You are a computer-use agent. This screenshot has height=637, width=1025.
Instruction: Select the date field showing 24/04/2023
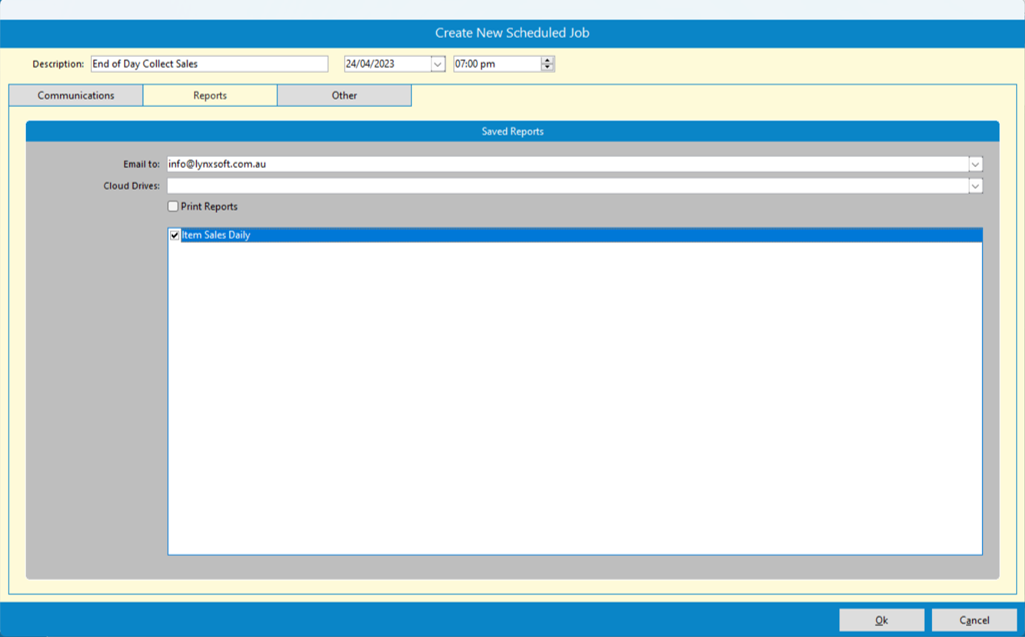[x=386, y=64]
